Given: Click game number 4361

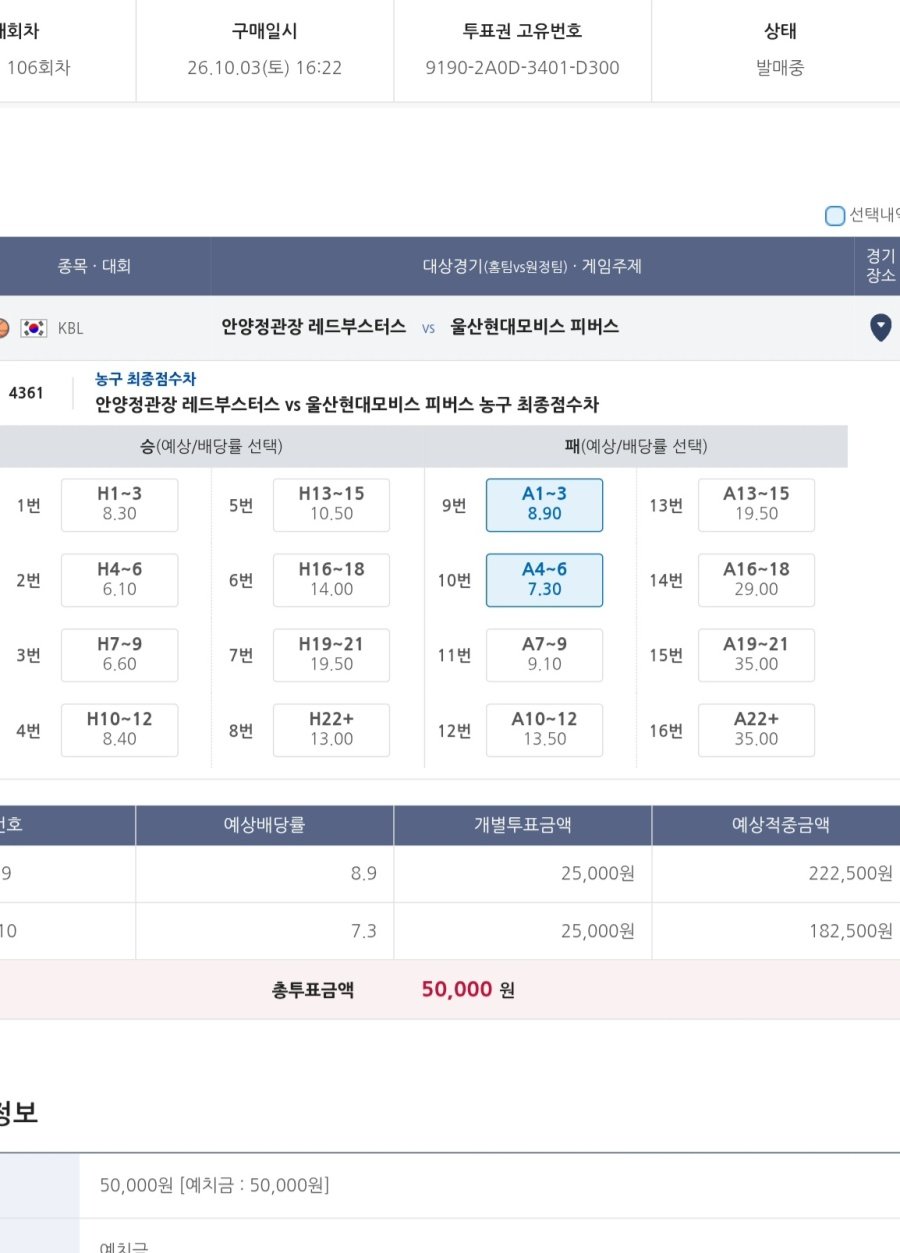Looking at the screenshot, I should pos(26,393).
